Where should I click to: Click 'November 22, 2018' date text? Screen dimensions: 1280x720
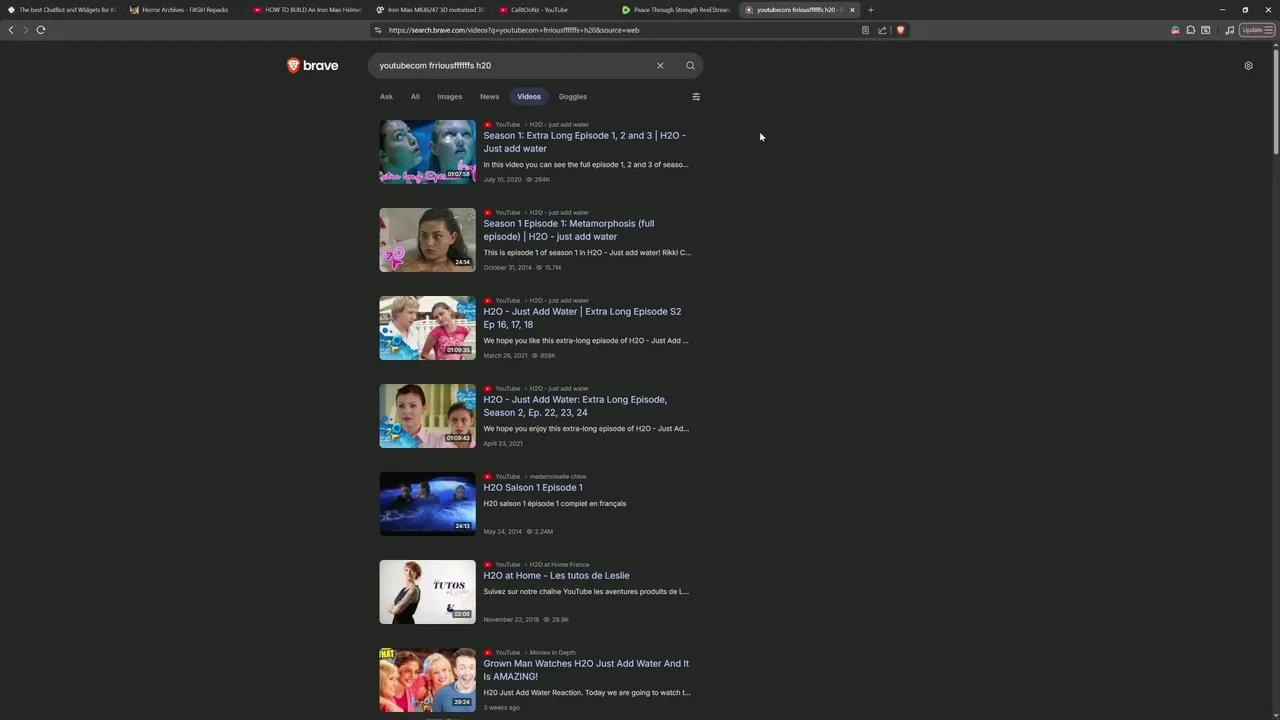(511, 620)
